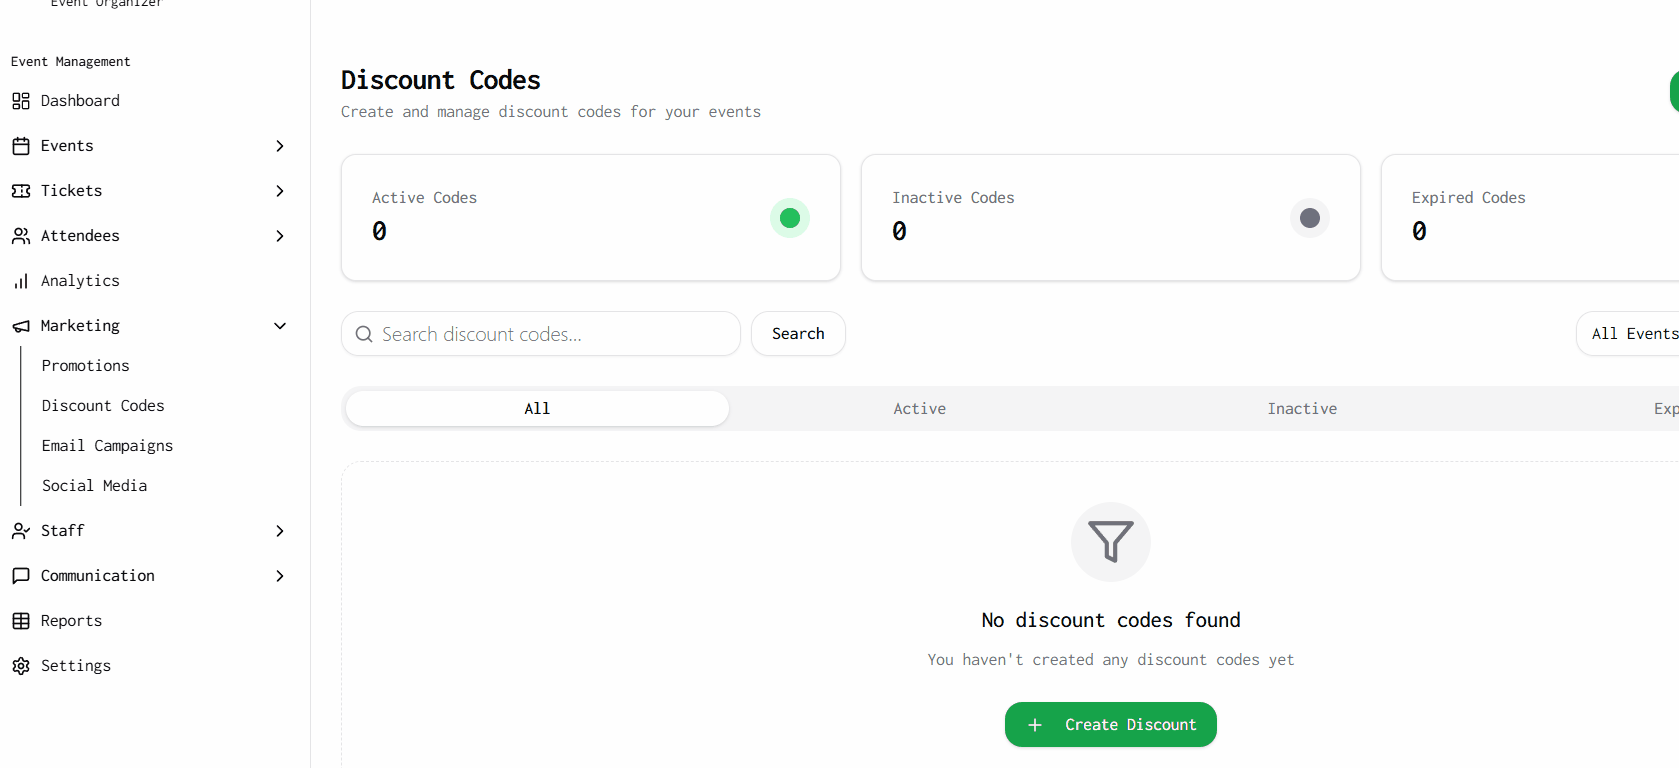Click the Dashboard grid icon
This screenshot has width=1679, height=768.
(x=21, y=101)
